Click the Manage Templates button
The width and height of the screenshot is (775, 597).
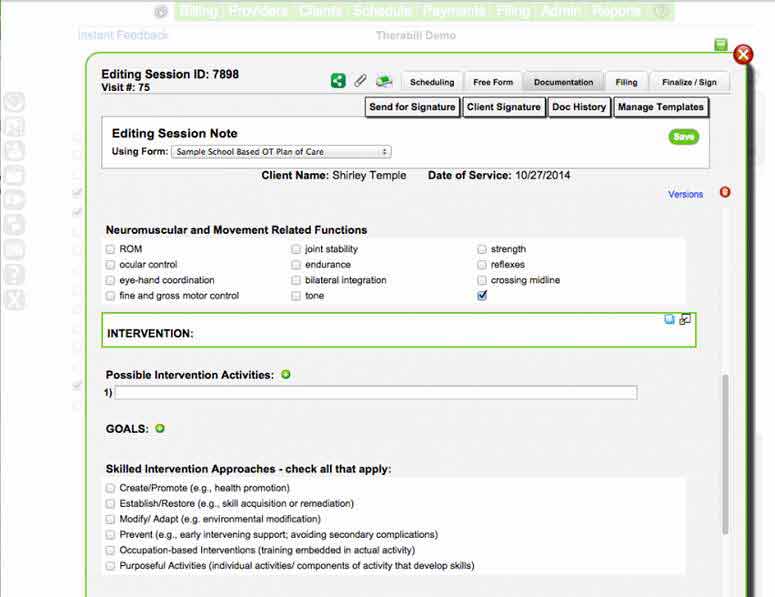[x=661, y=107]
